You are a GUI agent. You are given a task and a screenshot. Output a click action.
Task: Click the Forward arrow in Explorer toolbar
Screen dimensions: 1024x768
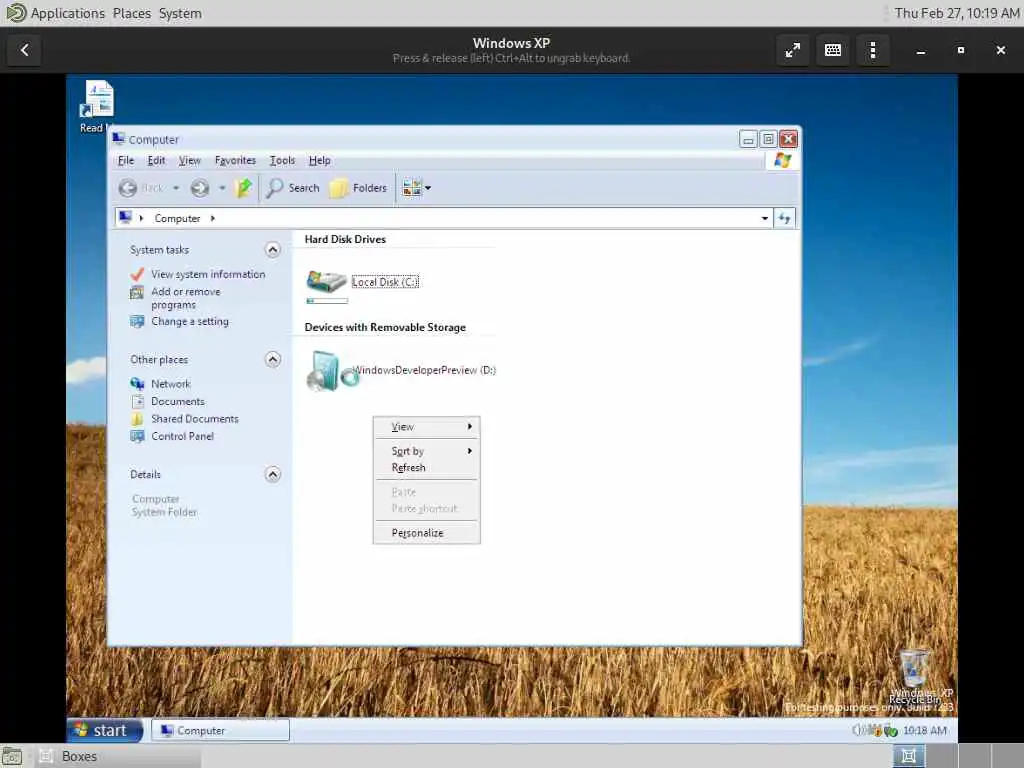tap(200, 188)
